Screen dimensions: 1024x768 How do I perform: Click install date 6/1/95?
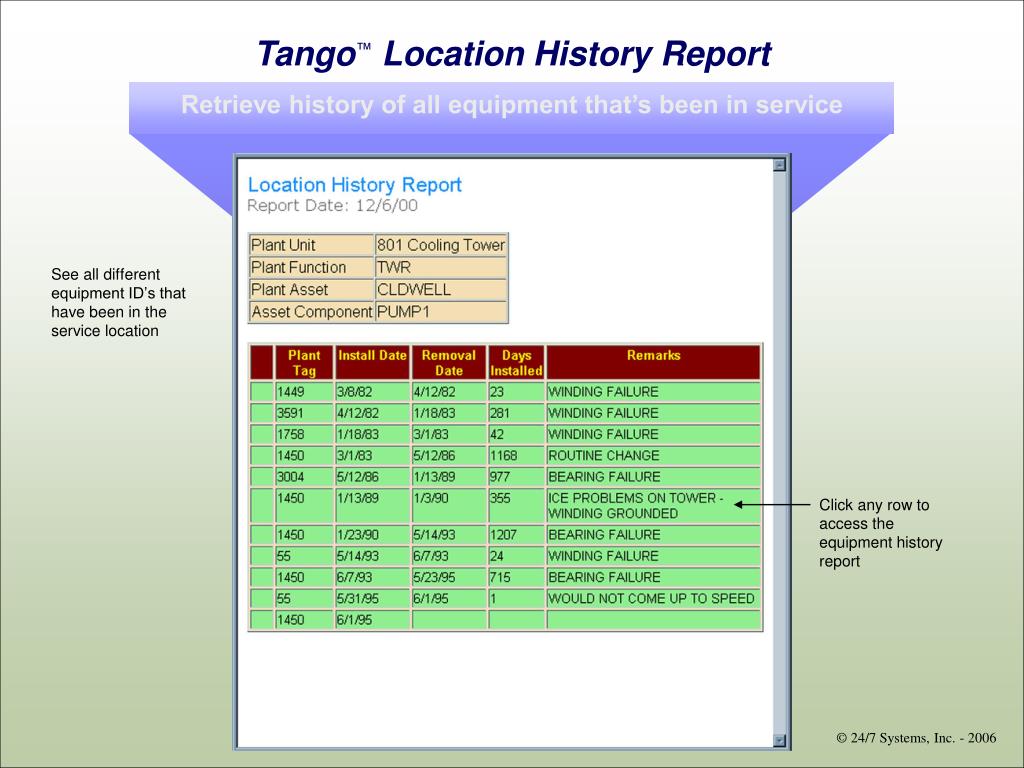[372, 620]
